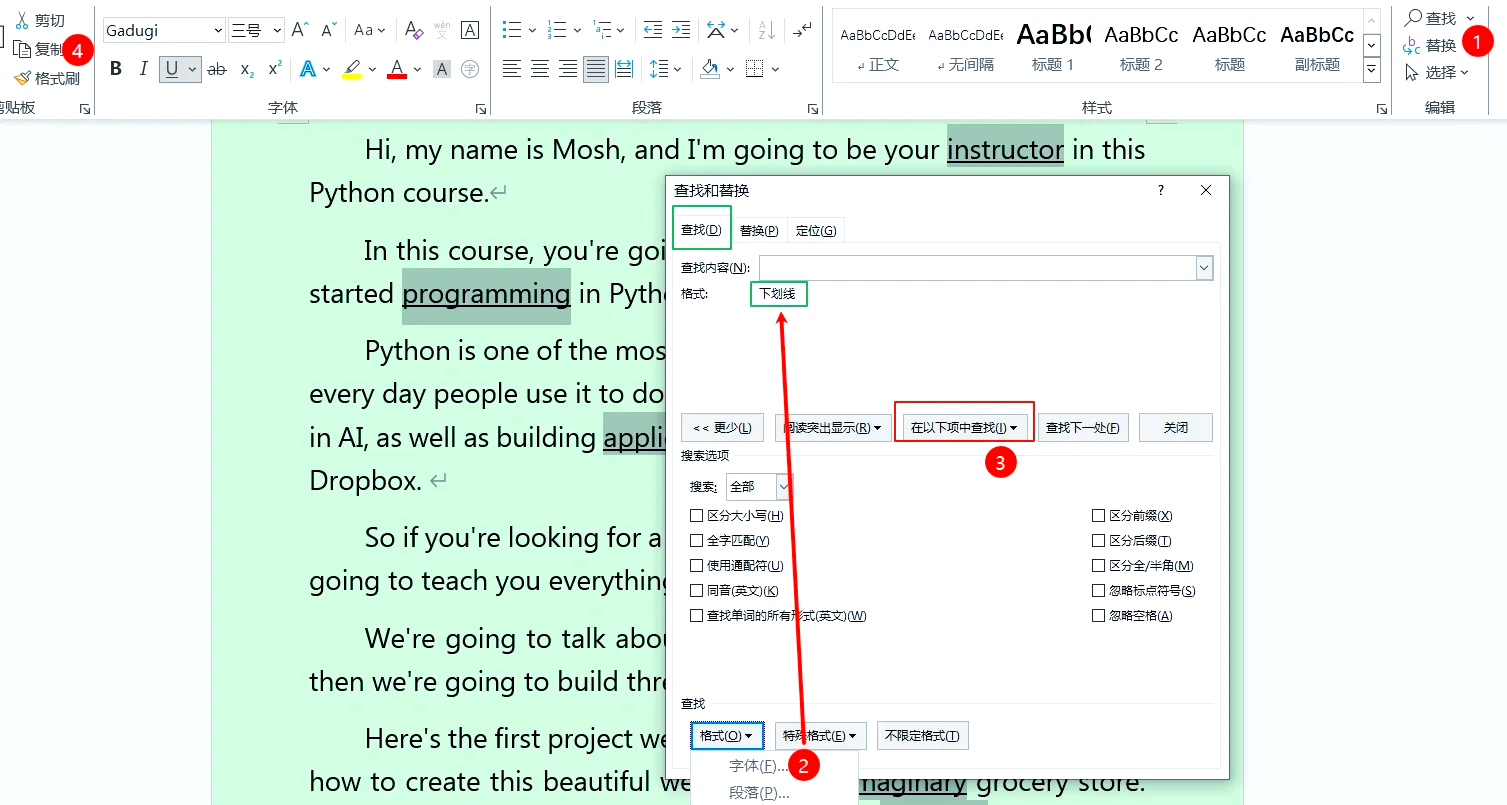Enable the 区分大小写 (match case) checkbox
The image size is (1507, 805).
pos(696,516)
